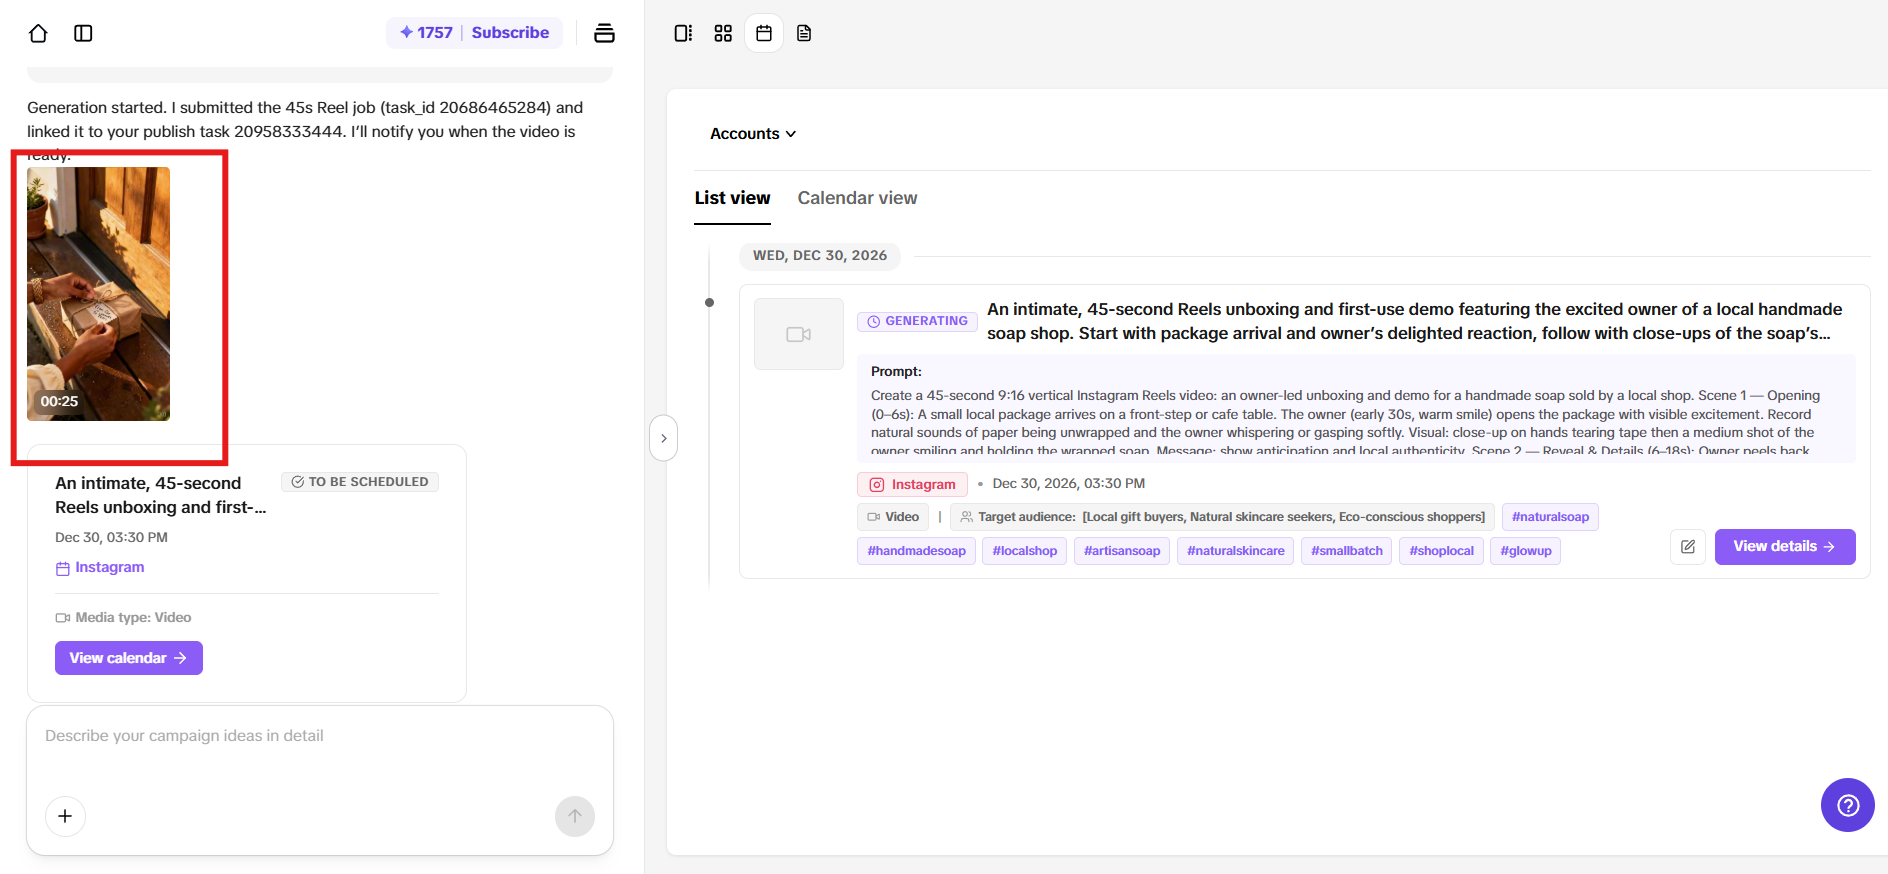Image resolution: width=1888 pixels, height=874 pixels.
Task: Open the grid view icon
Action: point(723,33)
